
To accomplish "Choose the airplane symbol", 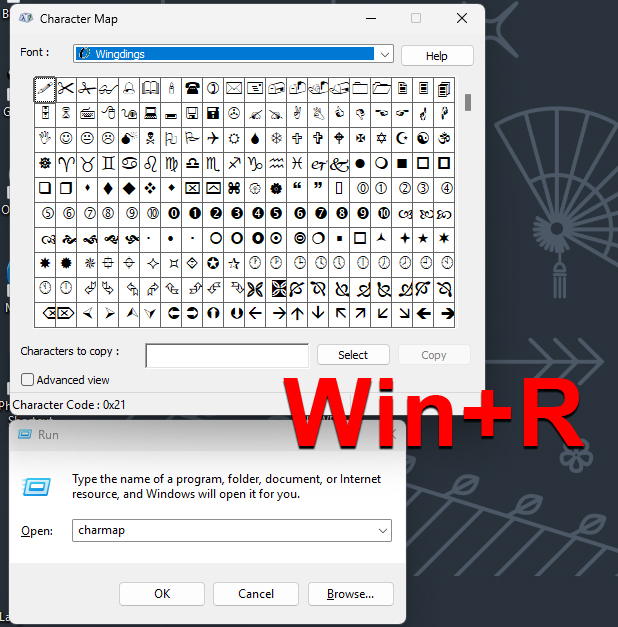I will click(x=213, y=138).
